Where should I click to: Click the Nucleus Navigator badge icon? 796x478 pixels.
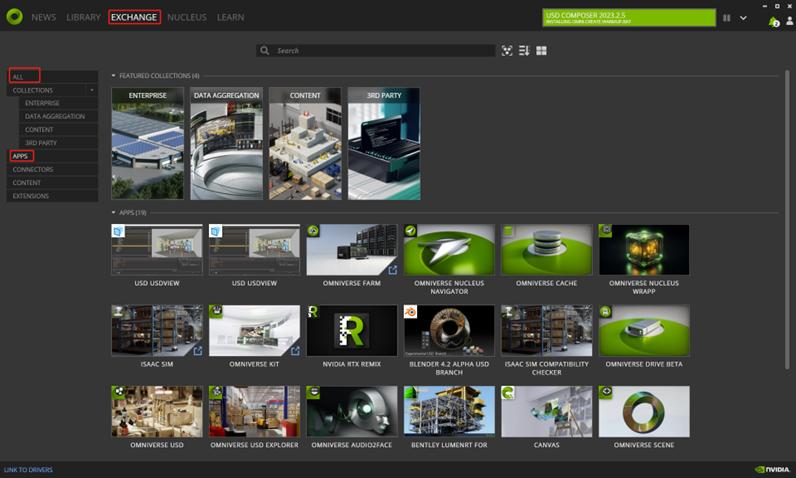(x=410, y=231)
